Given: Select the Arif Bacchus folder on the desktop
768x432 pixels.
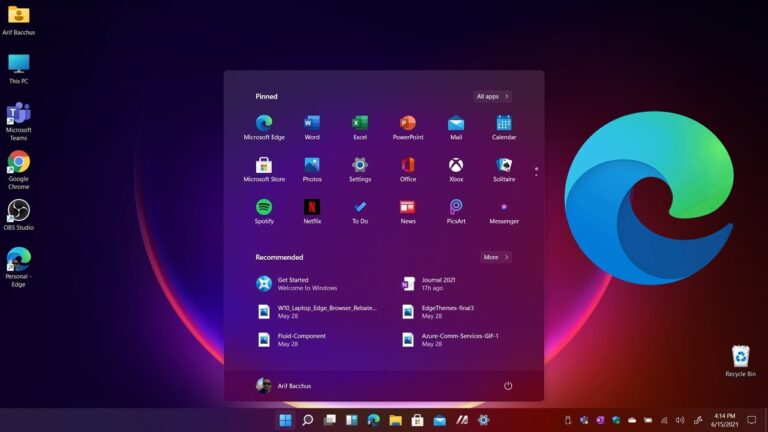Looking at the screenshot, I should [x=19, y=20].
